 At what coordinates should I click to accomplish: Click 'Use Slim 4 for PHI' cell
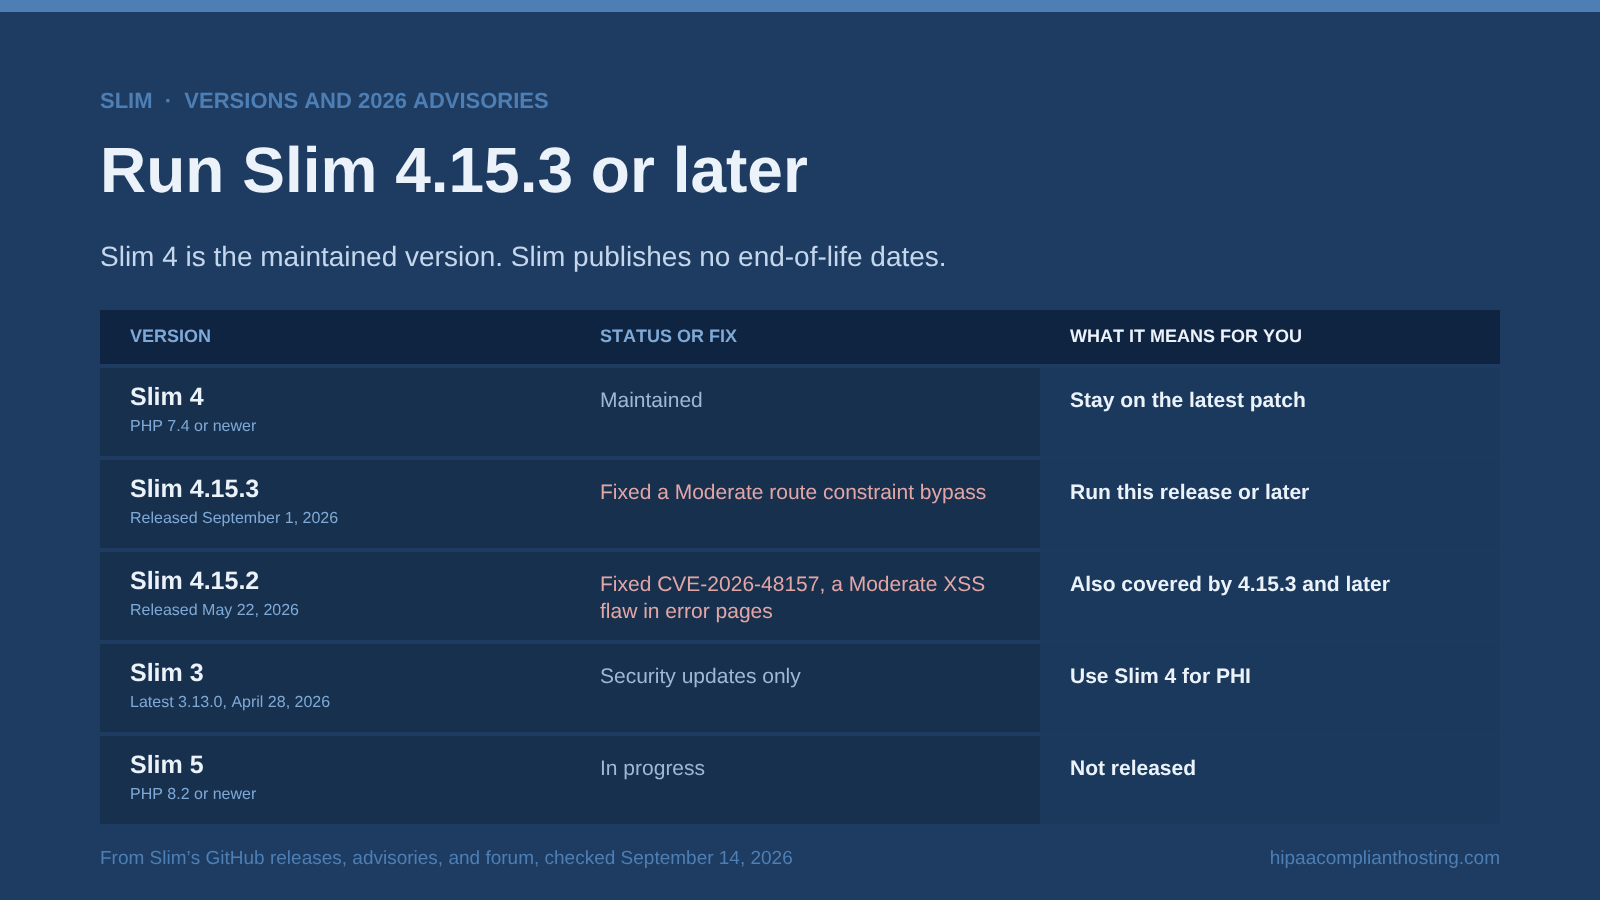coord(1160,676)
